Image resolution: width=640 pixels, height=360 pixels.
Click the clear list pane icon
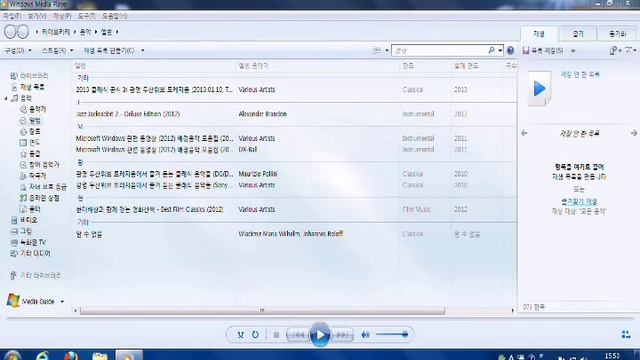(630, 50)
